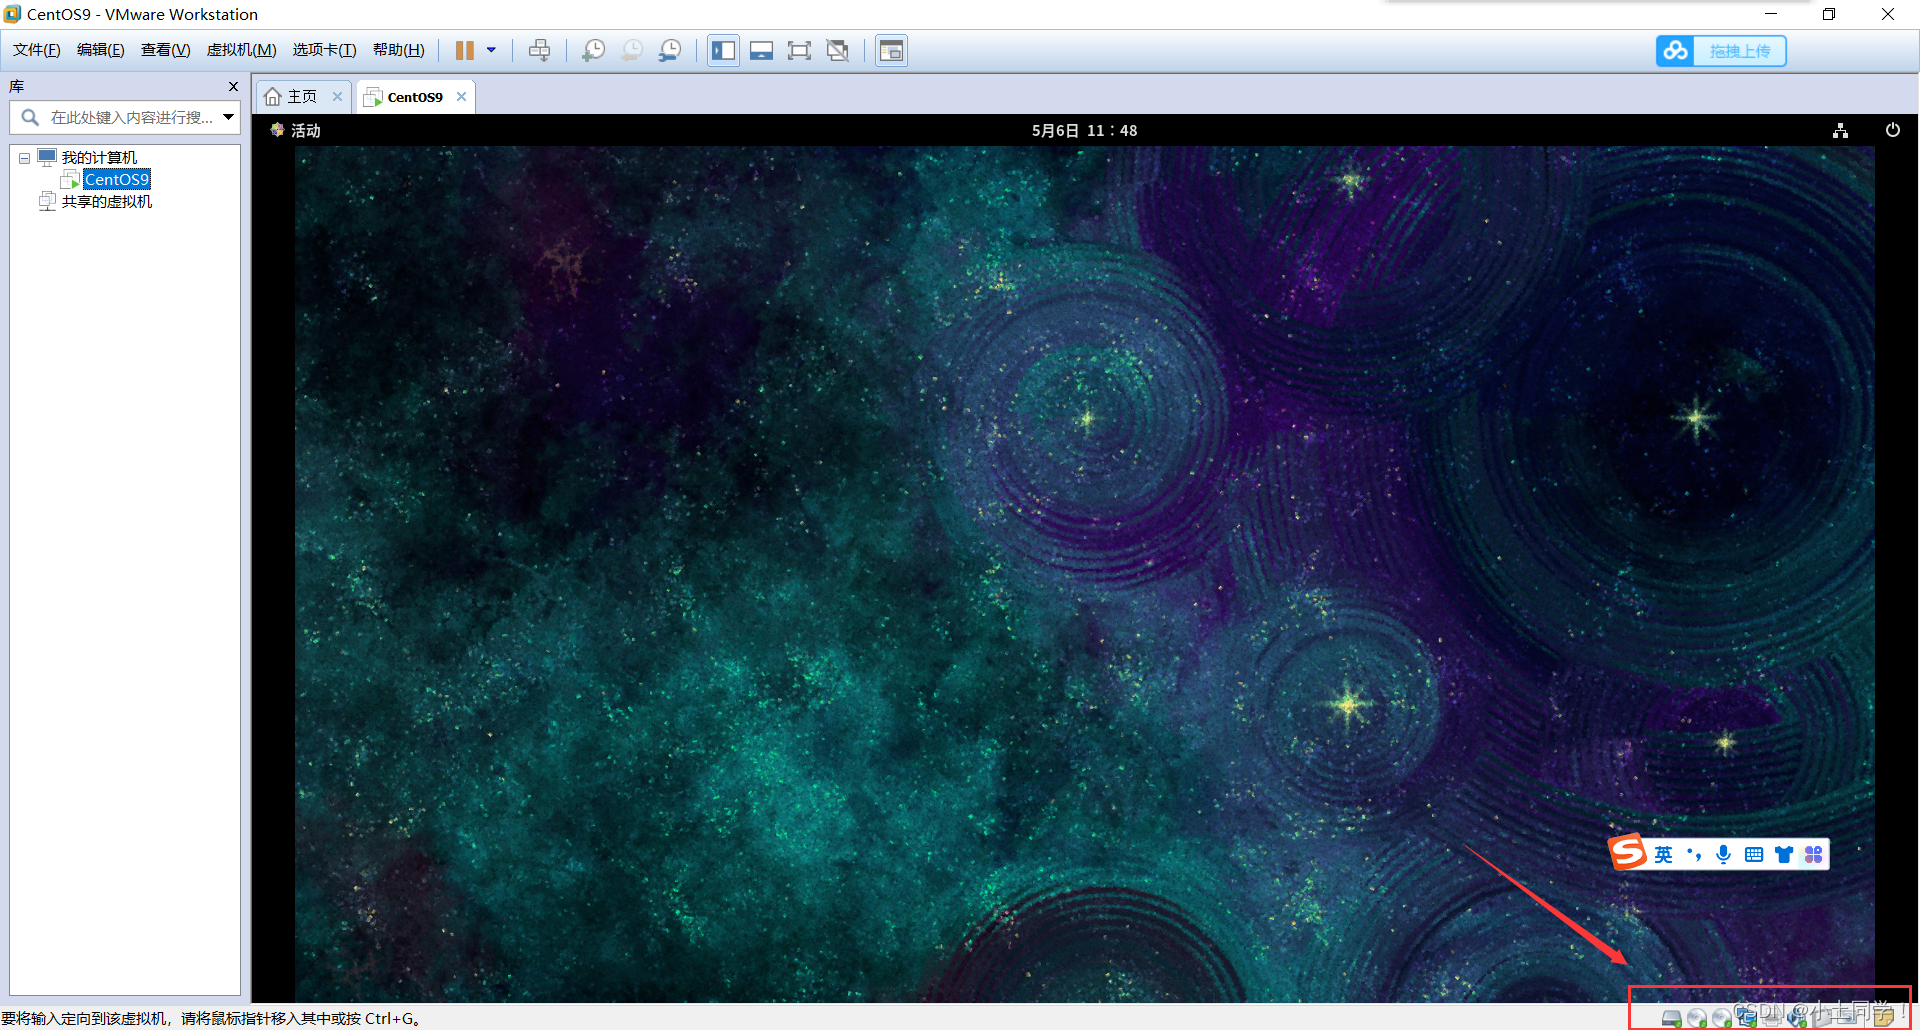Toggle the thumbnail bar view
The height and width of the screenshot is (1030, 1920).
(761, 51)
